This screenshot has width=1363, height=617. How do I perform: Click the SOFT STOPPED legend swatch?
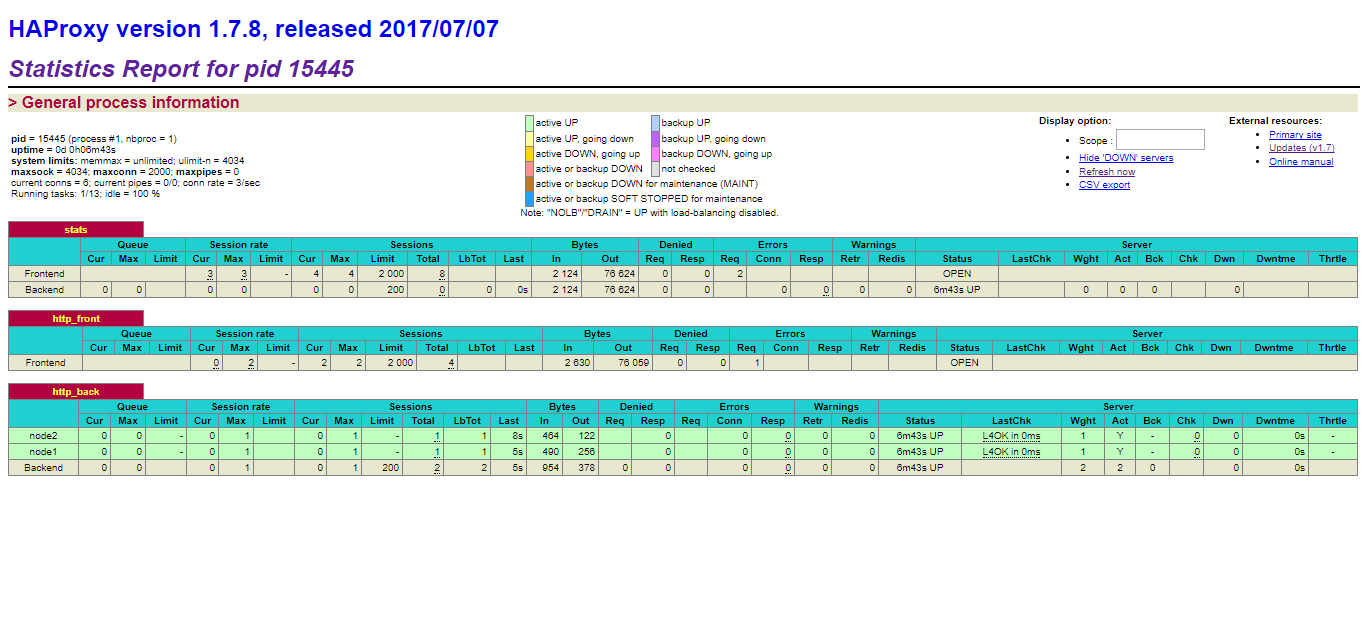coord(529,199)
